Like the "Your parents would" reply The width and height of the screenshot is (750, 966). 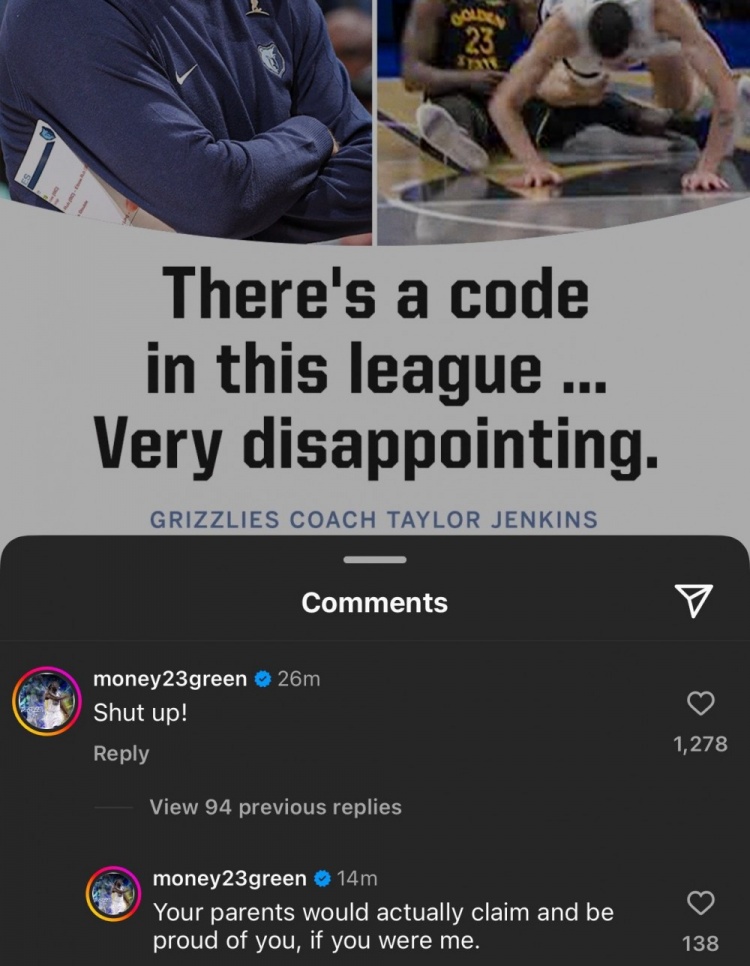tap(701, 903)
